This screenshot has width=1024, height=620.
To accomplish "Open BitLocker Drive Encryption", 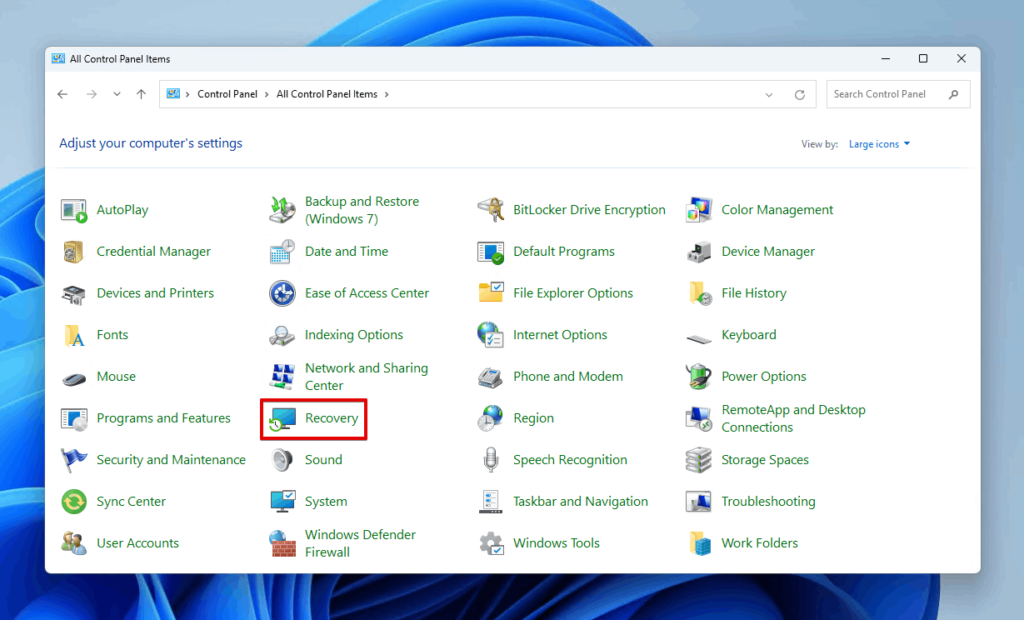I will click(588, 210).
